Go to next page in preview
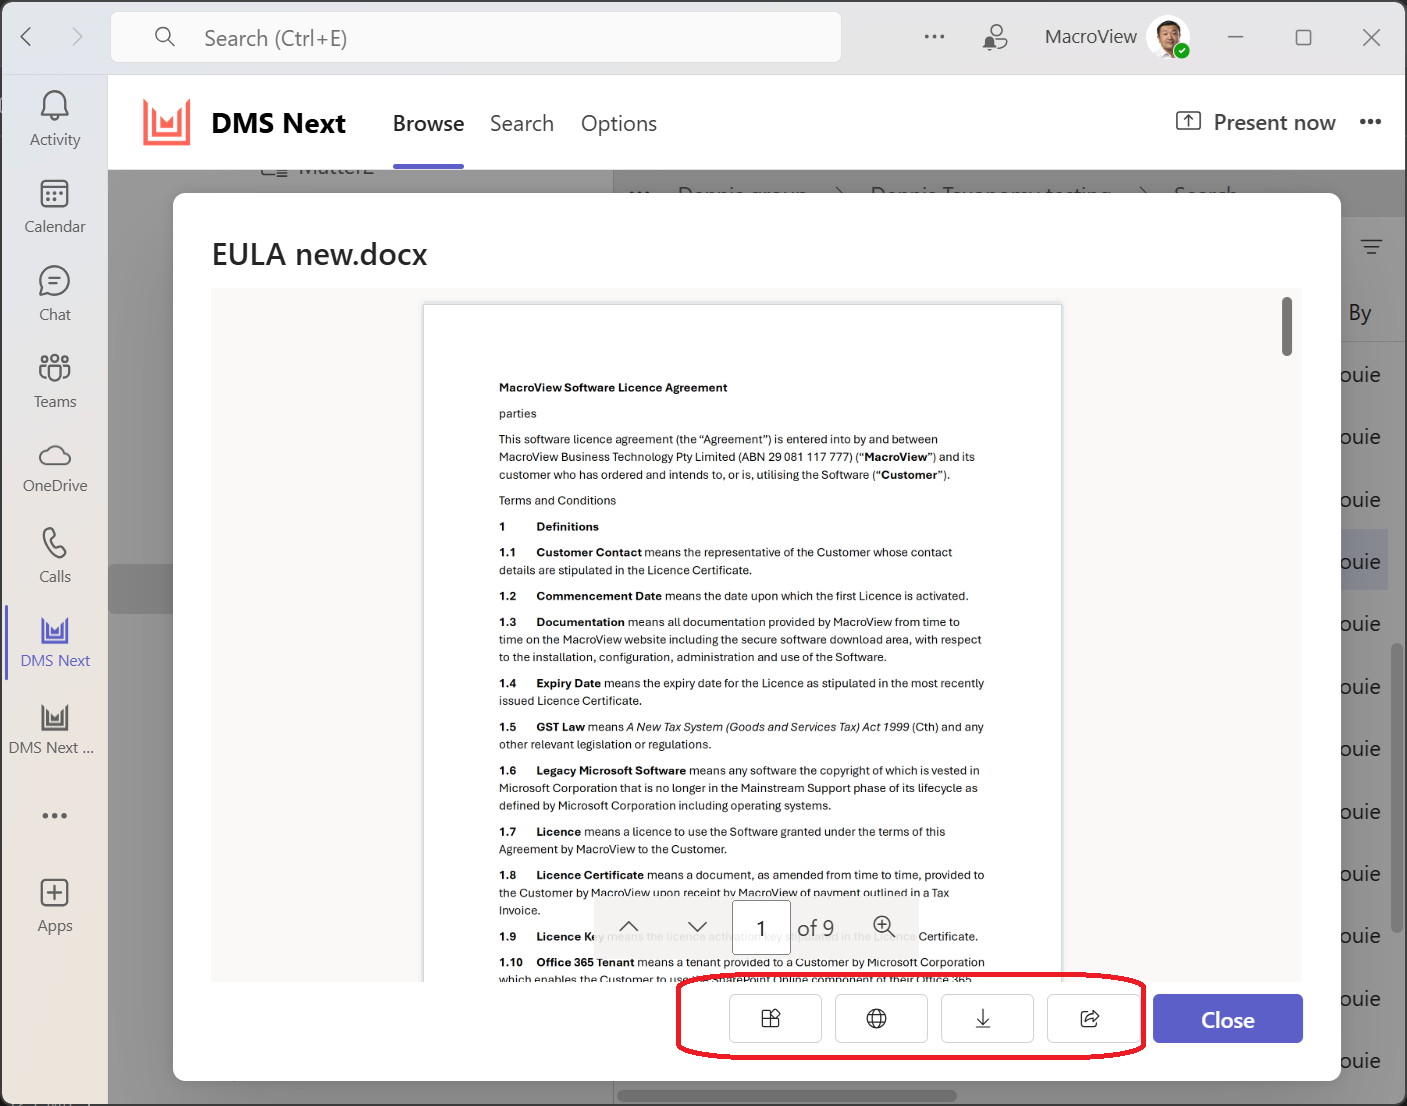 pos(698,927)
